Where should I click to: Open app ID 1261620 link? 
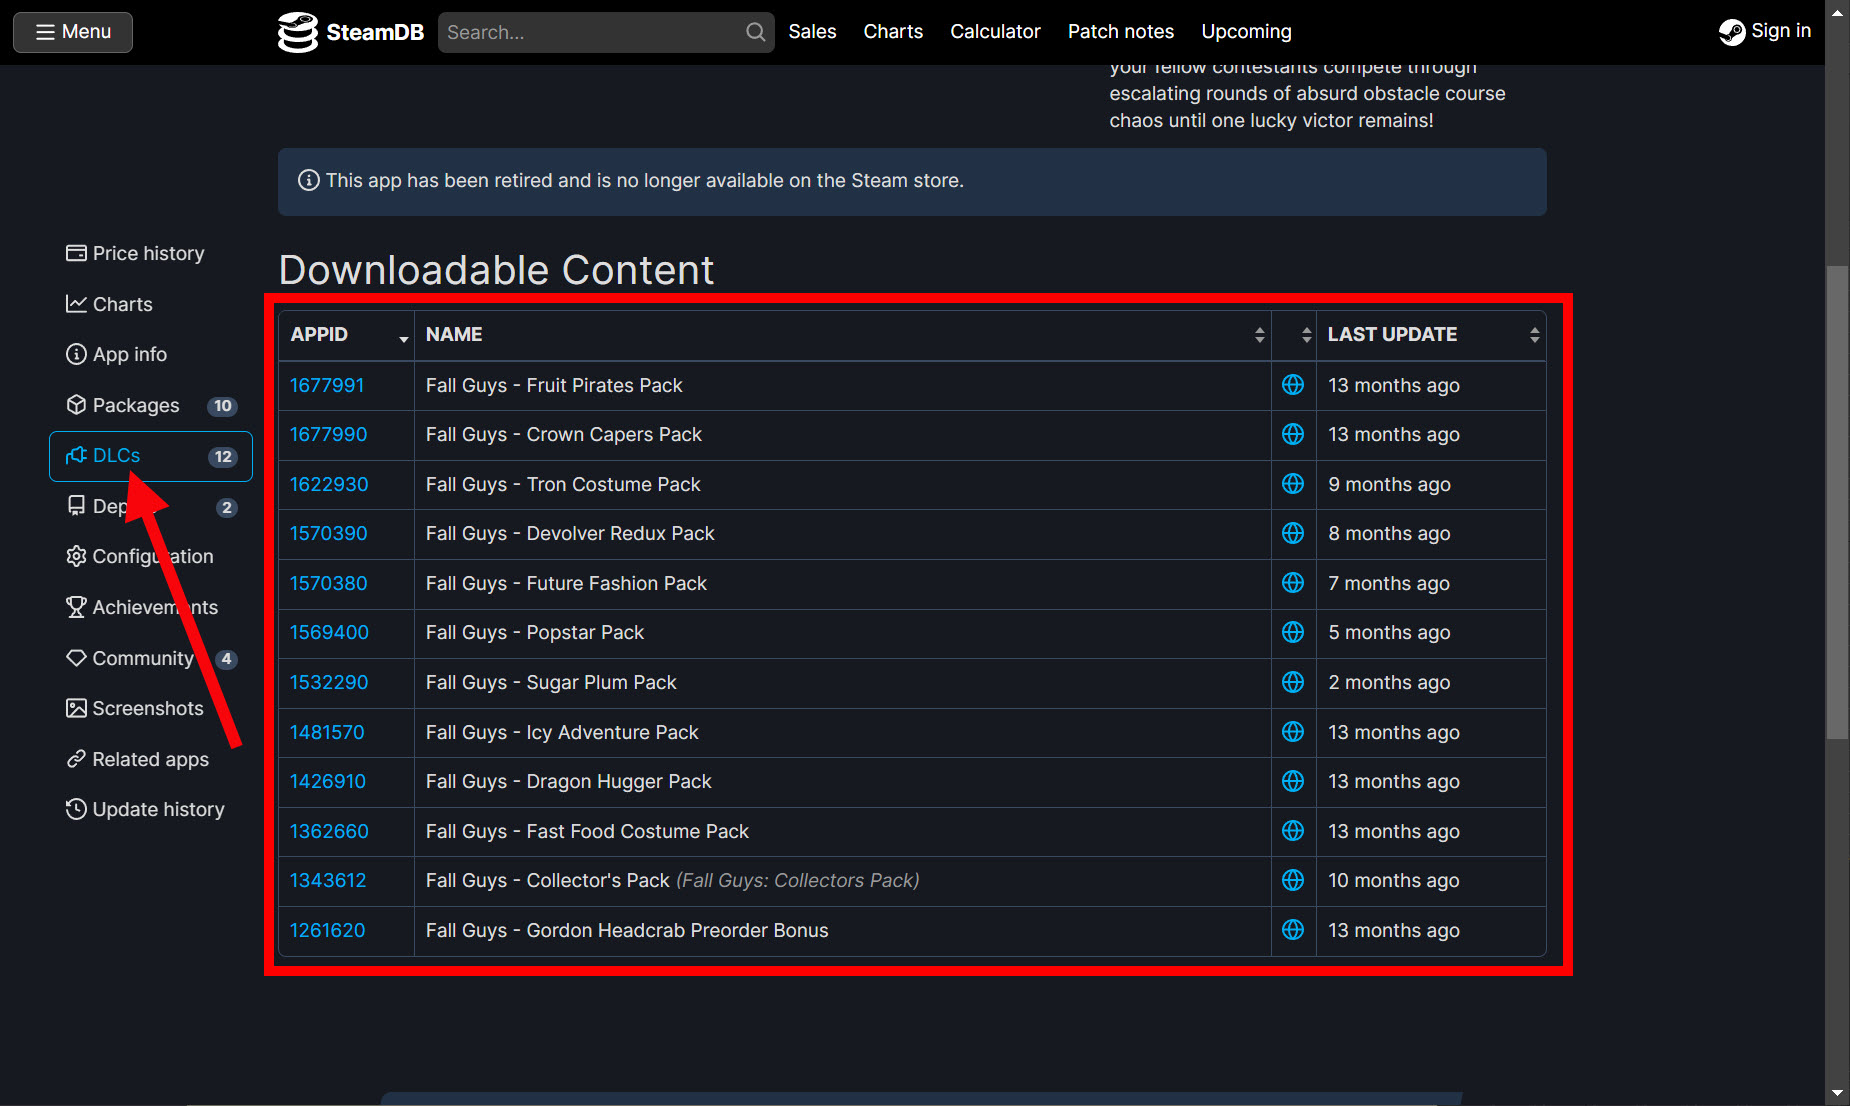point(327,930)
